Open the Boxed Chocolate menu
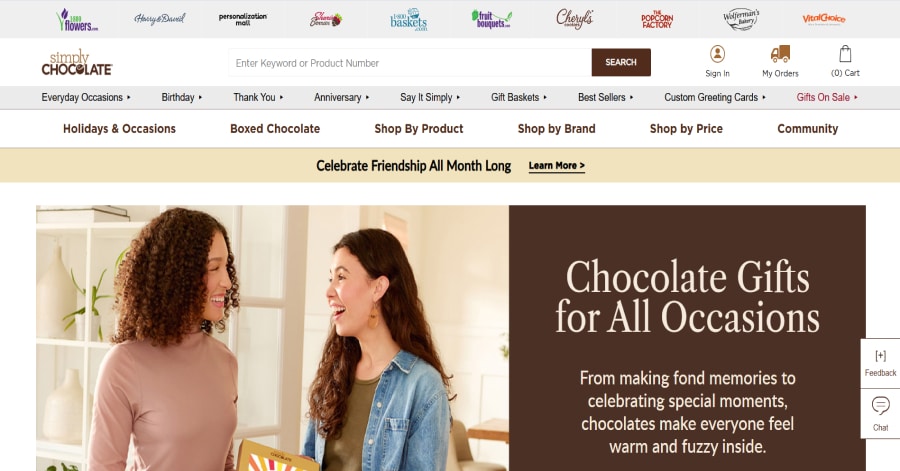The height and width of the screenshot is (471, 900). point(275,129)
